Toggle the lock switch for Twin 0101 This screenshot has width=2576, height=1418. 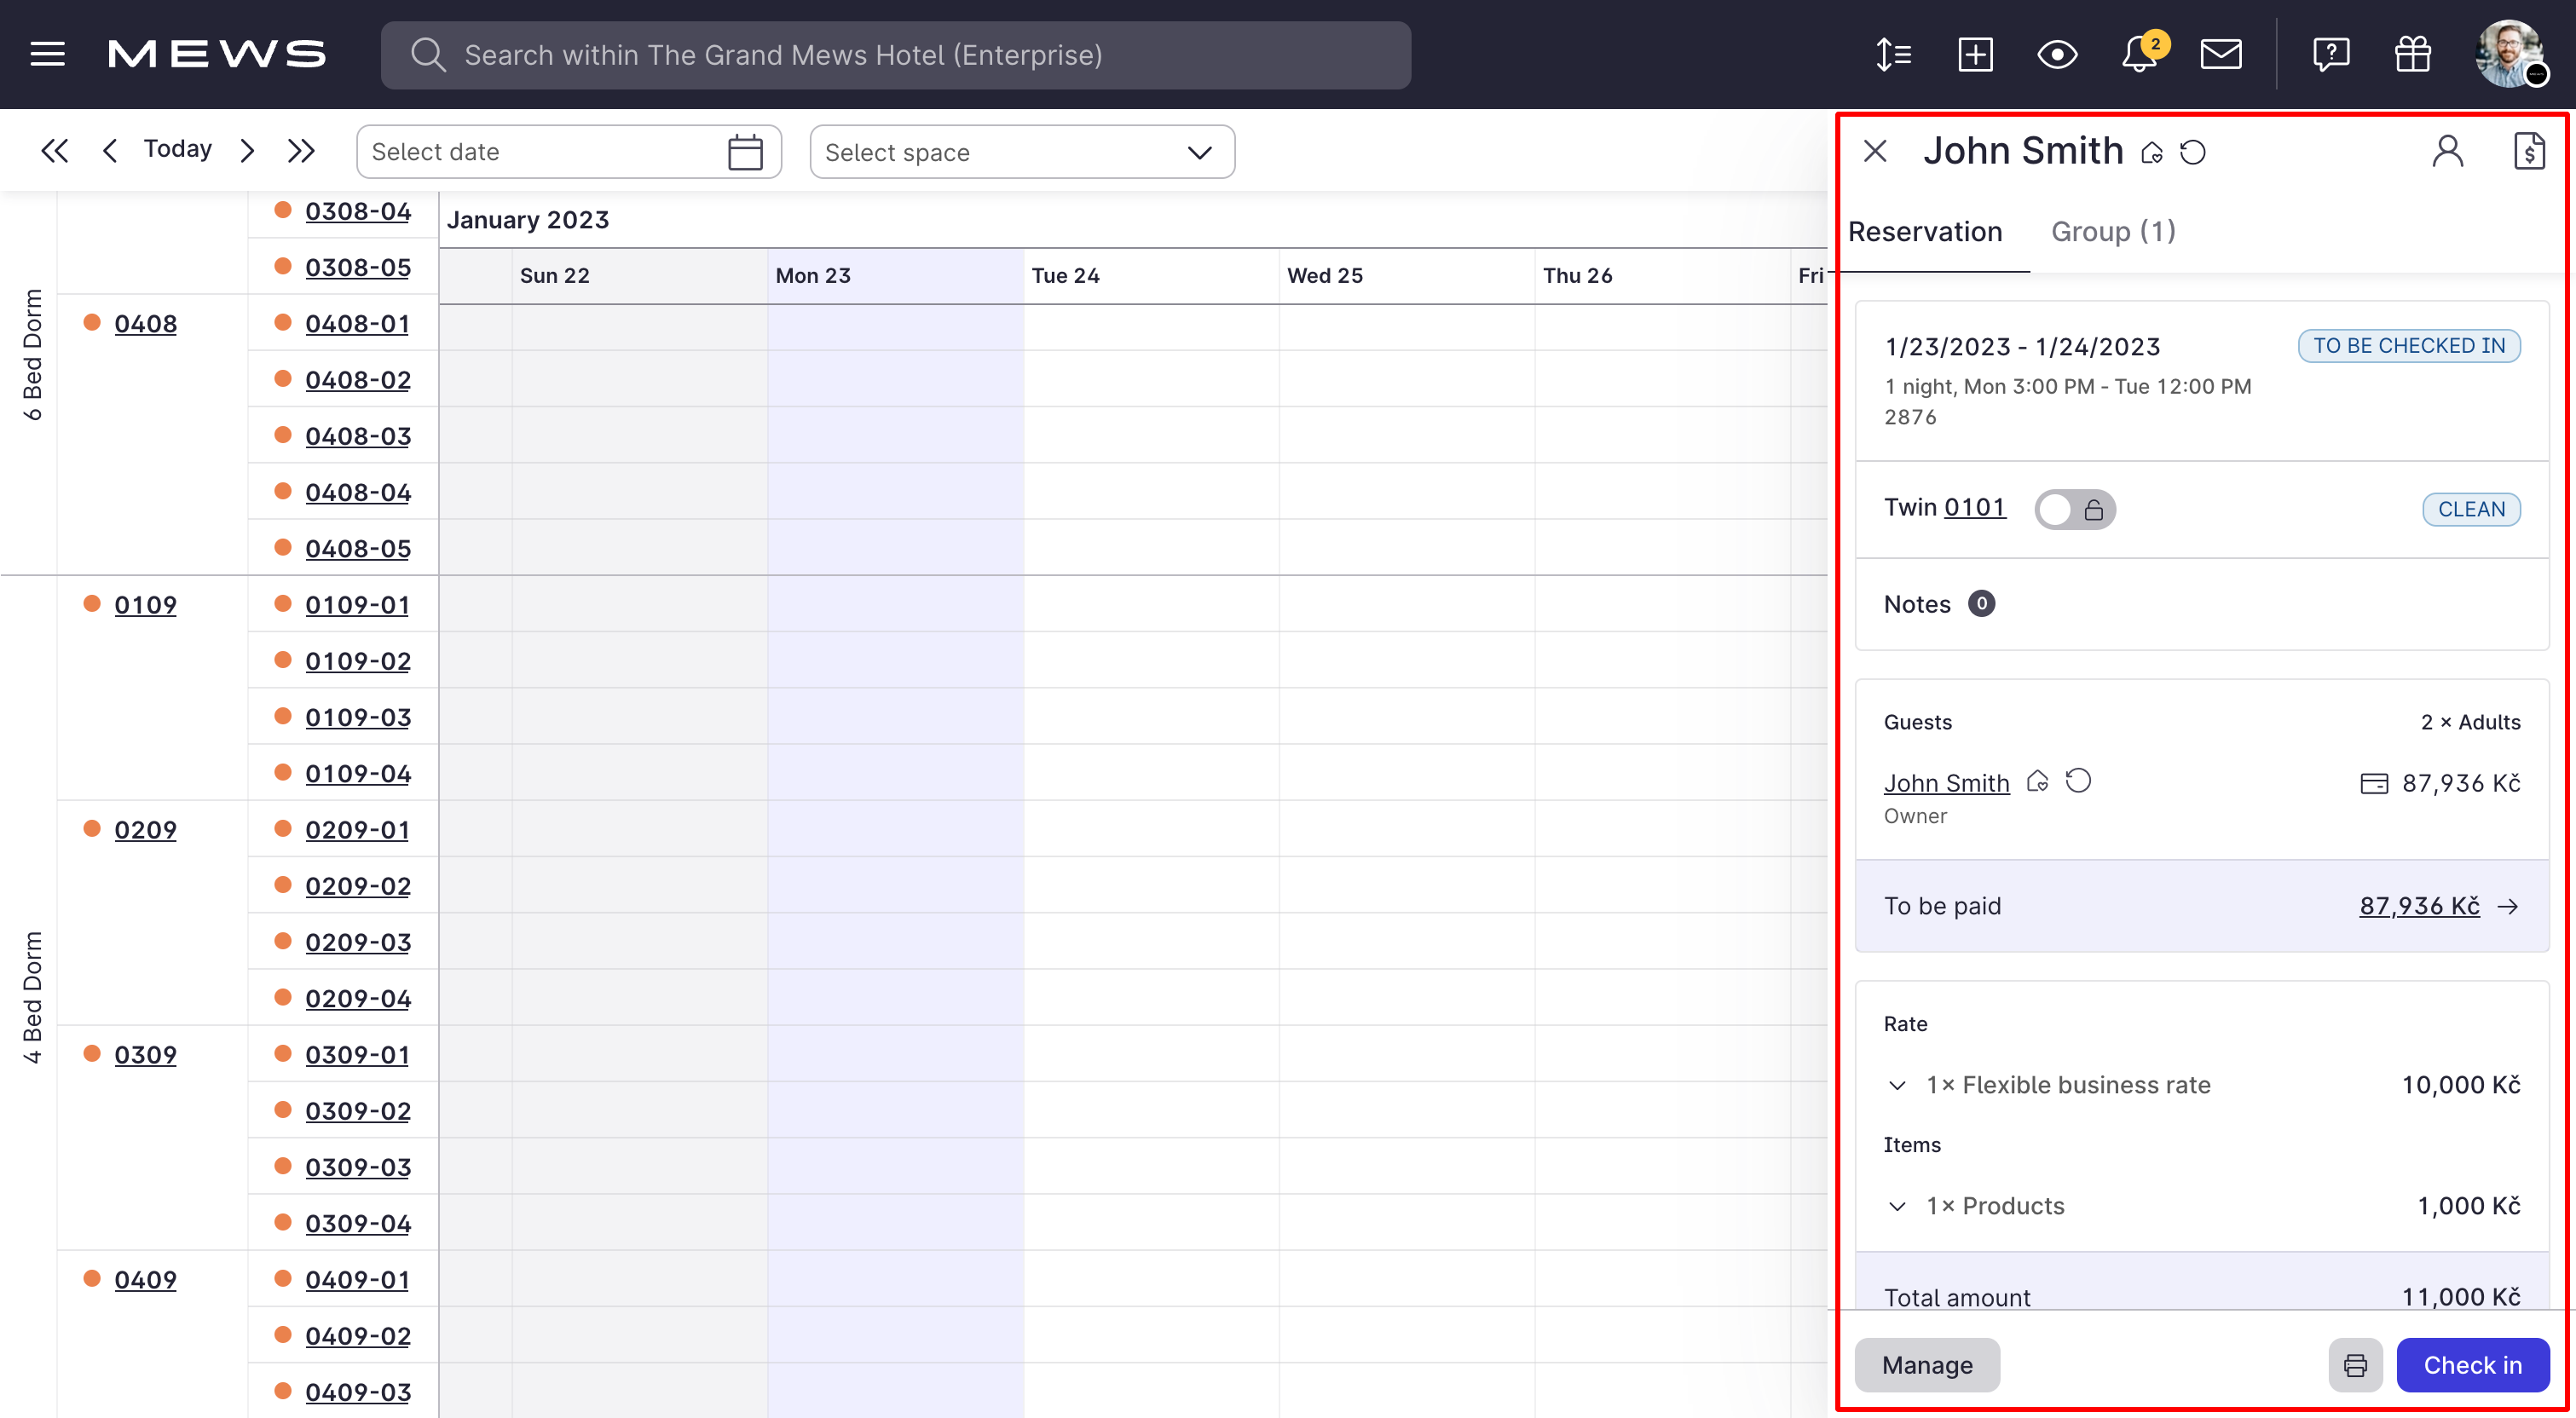click(x=2075, y=509)
